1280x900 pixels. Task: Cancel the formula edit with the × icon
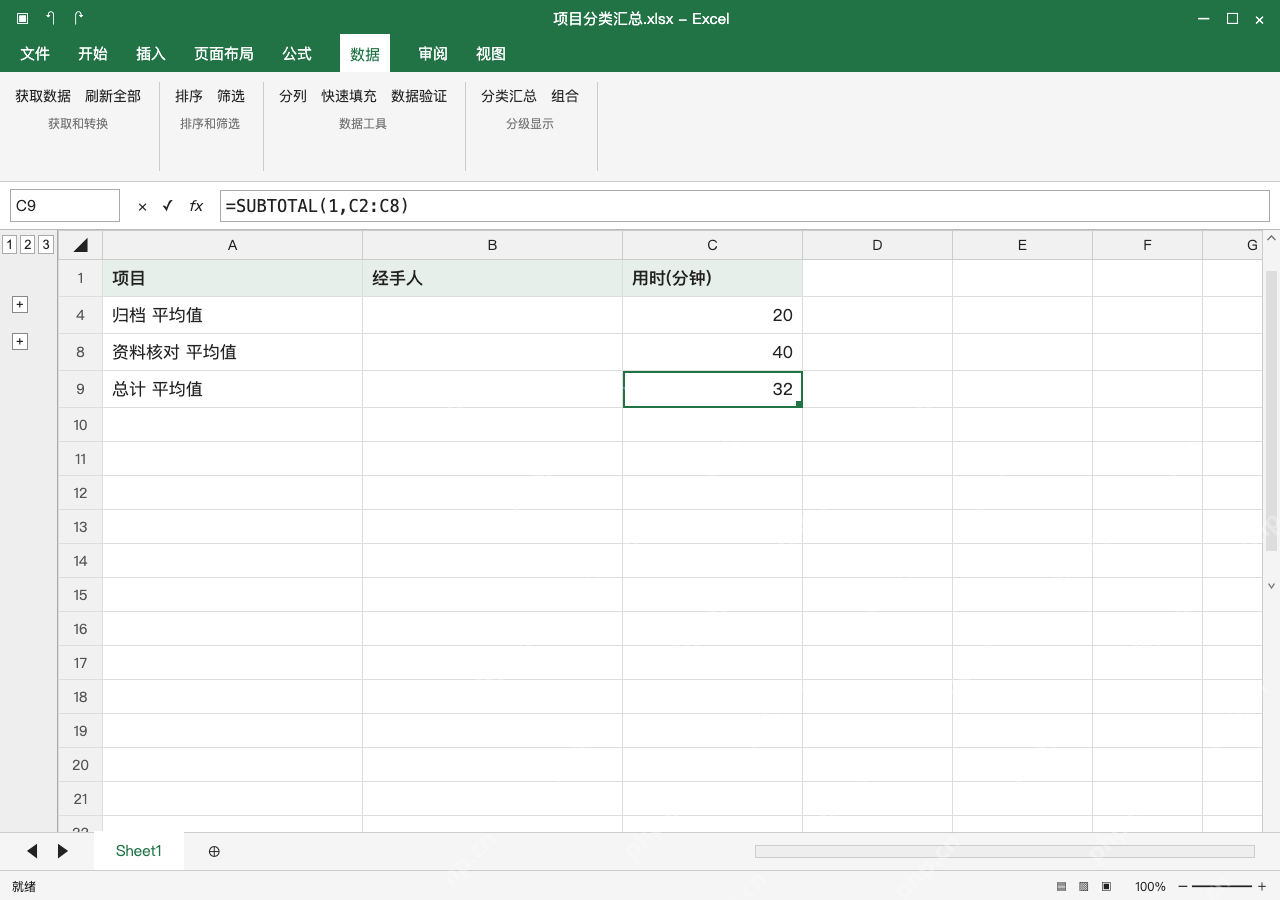[142, 206]
